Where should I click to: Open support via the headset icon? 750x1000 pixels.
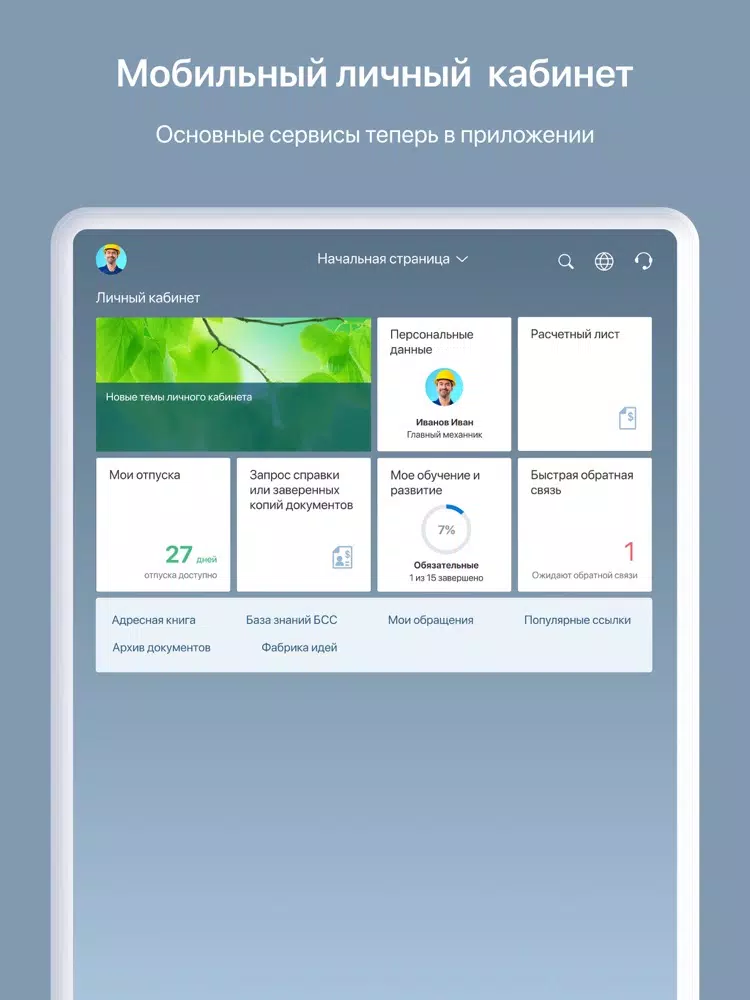643,261
